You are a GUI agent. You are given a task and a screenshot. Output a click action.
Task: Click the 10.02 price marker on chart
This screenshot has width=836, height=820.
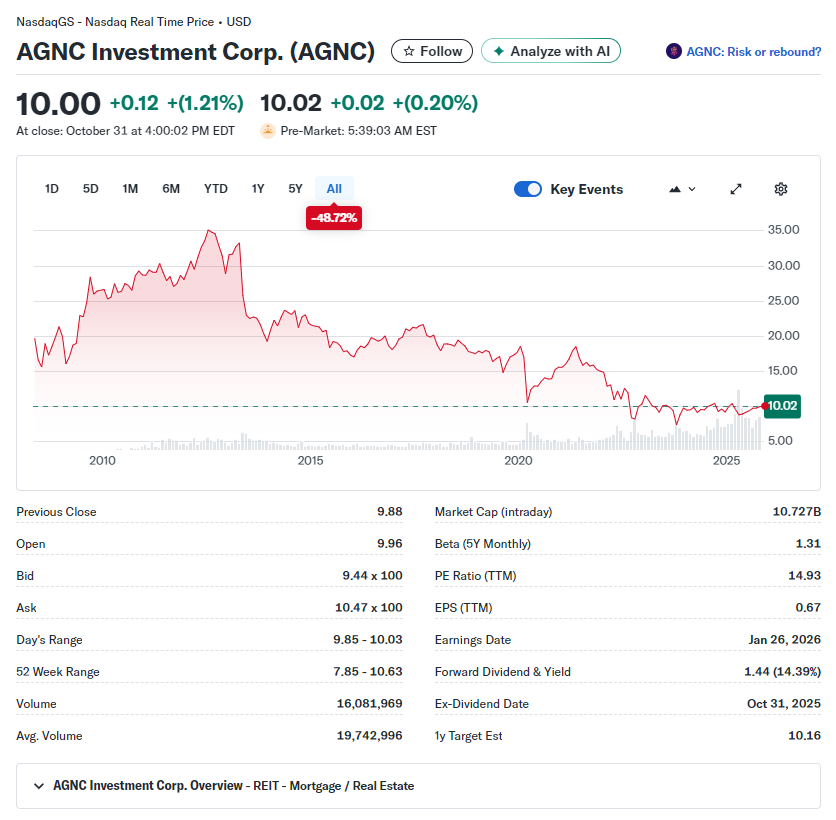(782, 406)
